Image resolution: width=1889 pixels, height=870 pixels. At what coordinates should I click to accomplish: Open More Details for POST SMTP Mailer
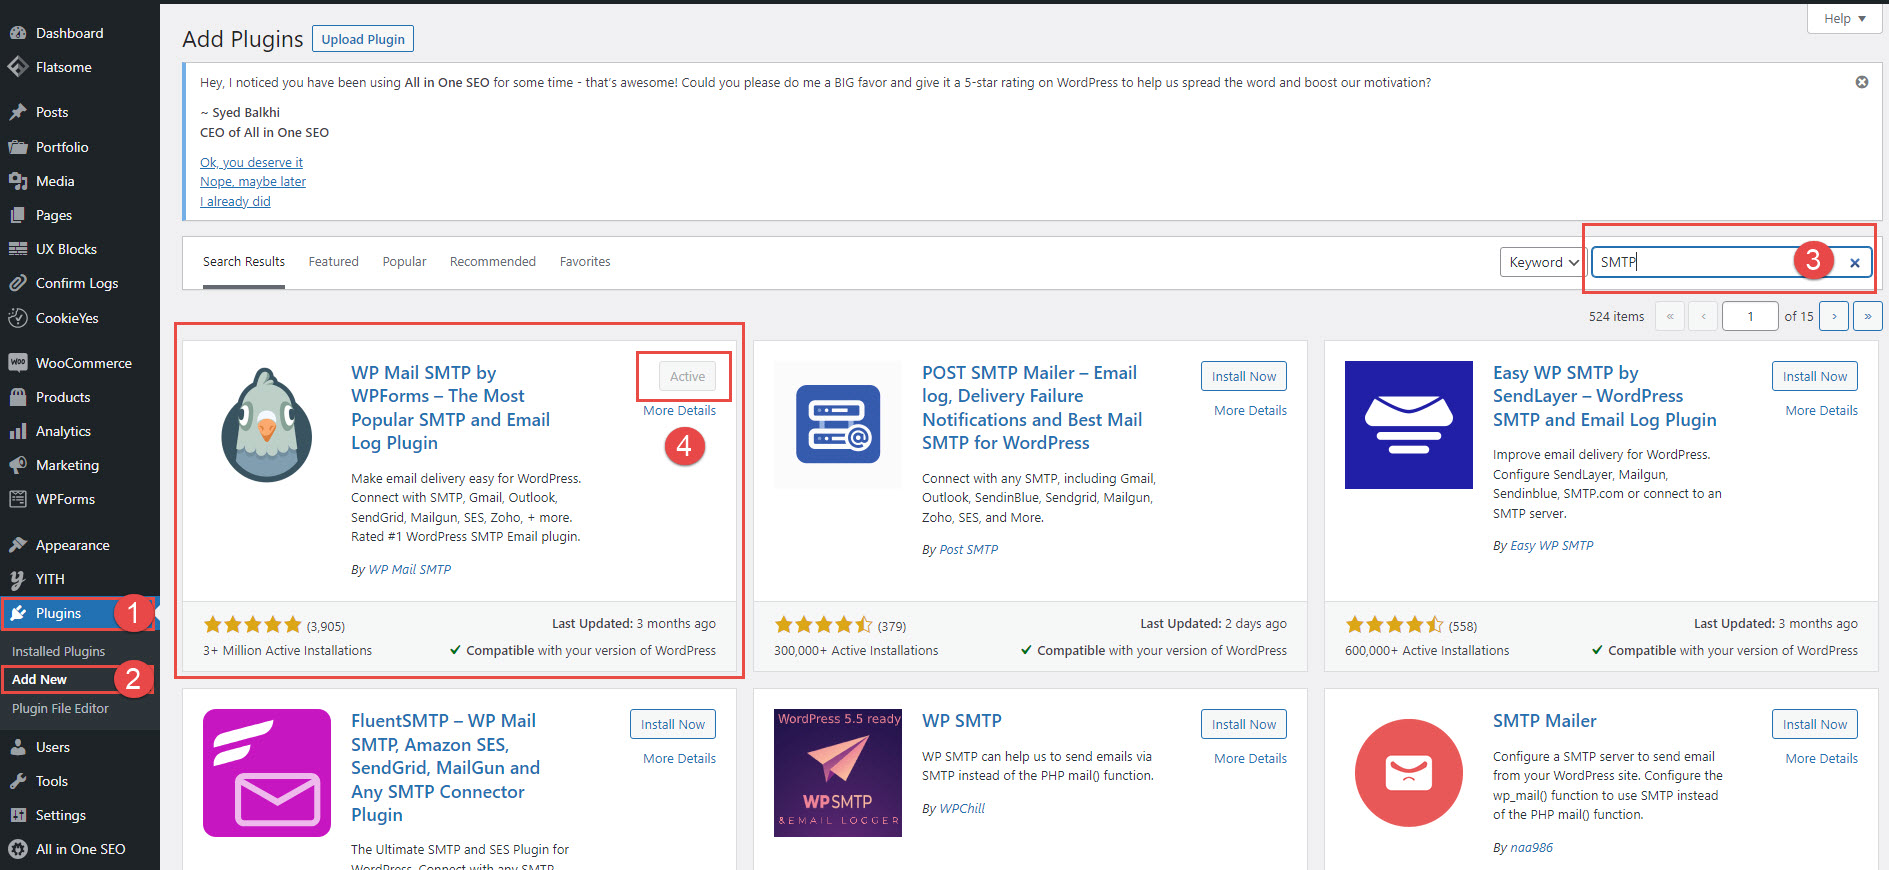[1250, 411]
